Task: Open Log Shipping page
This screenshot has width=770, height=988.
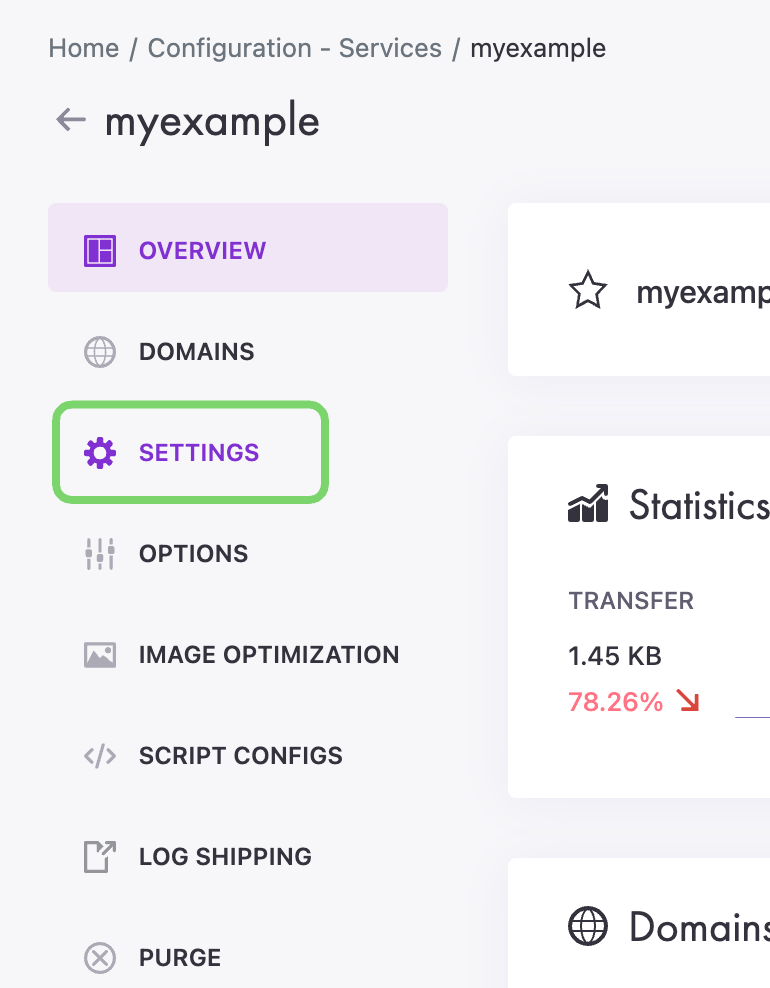Action: 225,857
